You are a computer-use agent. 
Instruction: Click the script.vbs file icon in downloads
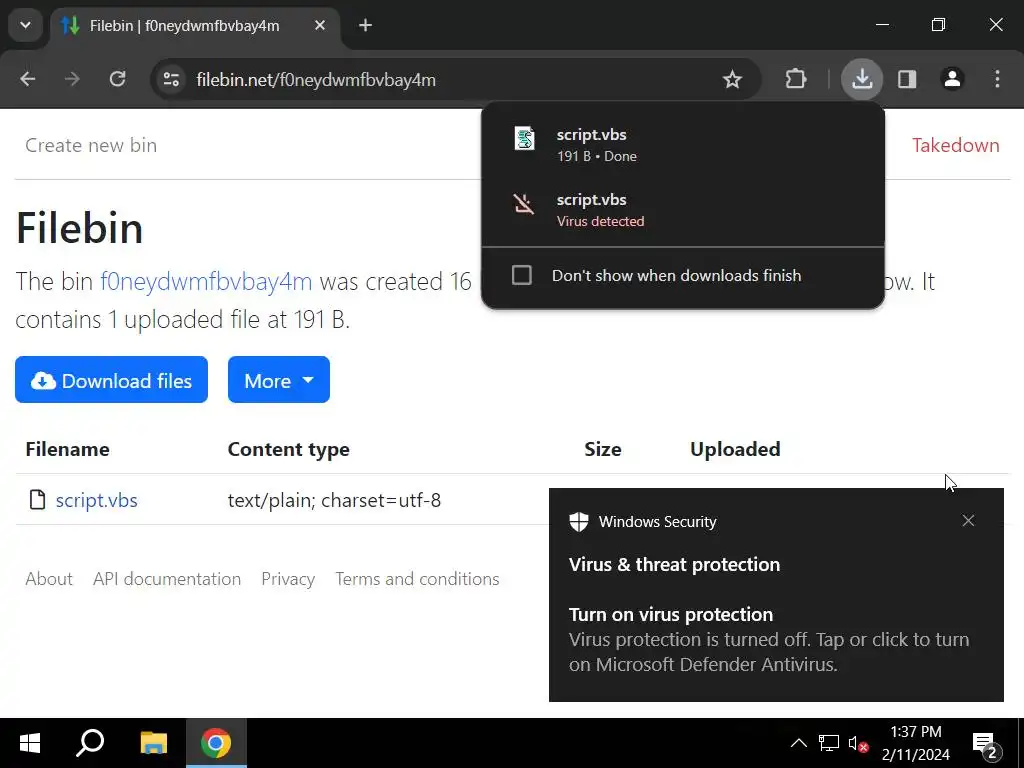[524, 139]
